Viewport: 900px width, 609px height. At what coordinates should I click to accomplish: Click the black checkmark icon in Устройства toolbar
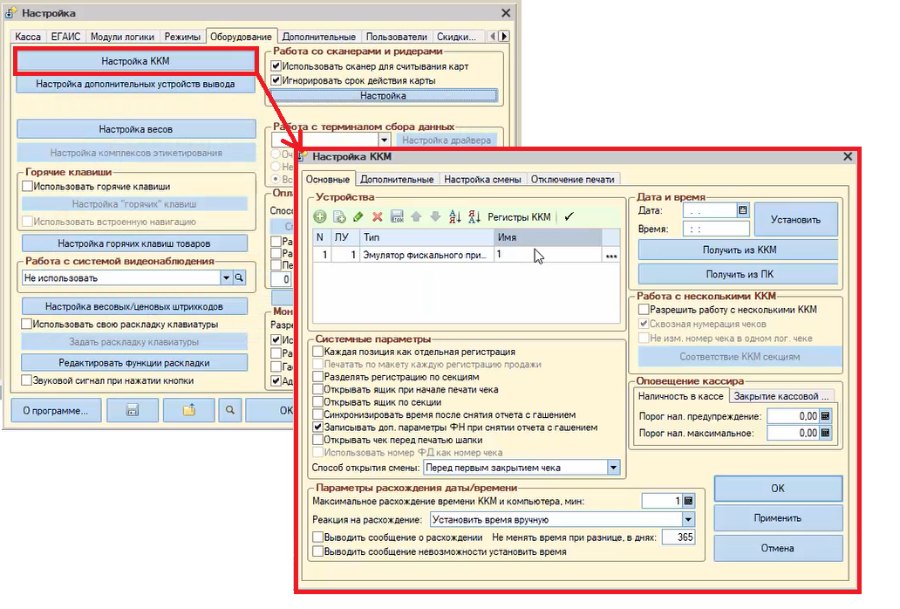coord(569,217)
